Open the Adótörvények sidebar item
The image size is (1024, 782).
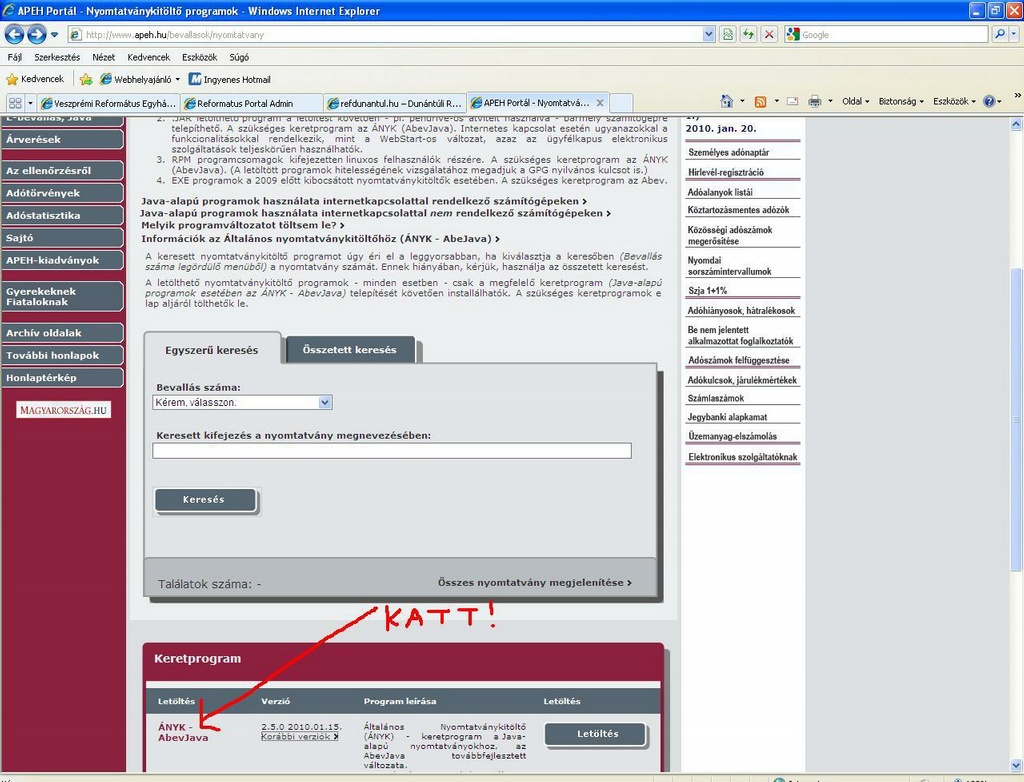pyautogui.click(x=63, y=193)
